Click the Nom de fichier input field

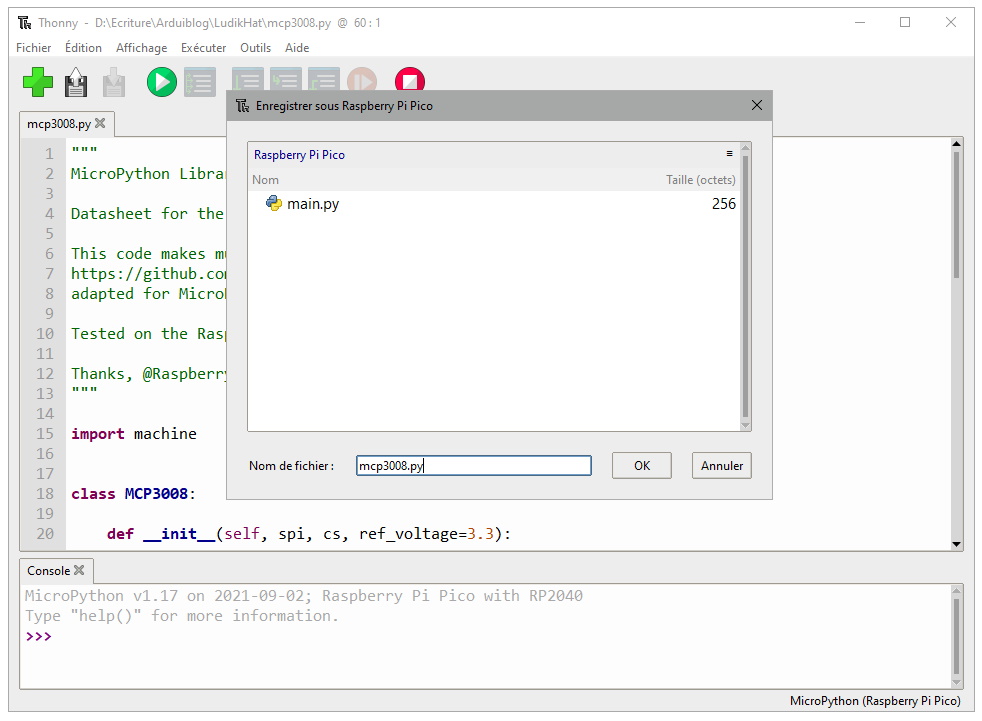pyautogui.click(x=473, y=466)
